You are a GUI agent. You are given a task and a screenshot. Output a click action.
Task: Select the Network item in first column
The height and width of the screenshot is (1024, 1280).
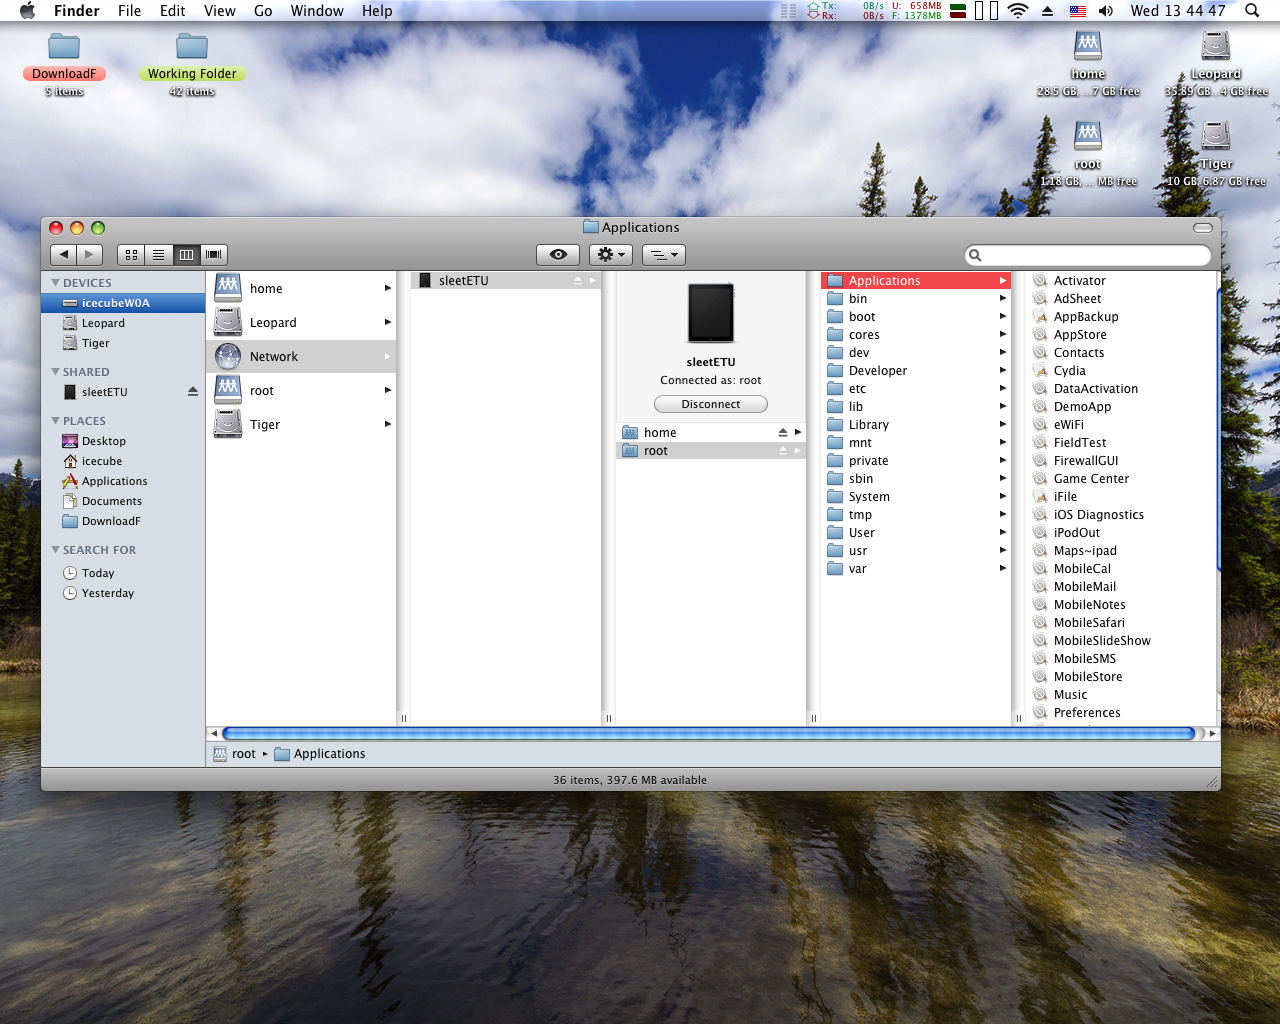point(301,356)
